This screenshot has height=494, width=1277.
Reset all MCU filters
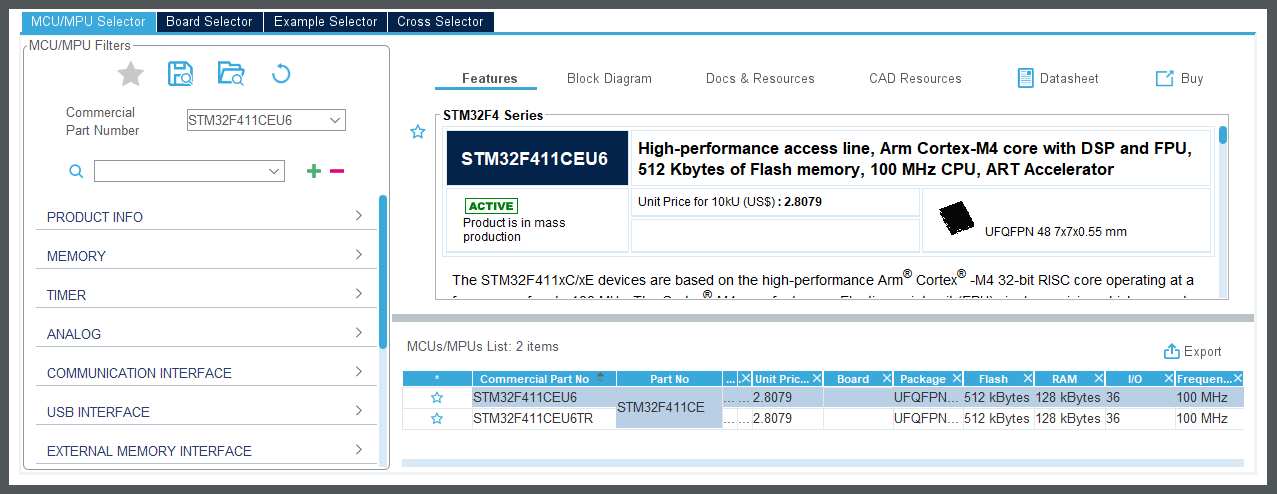click(x=281, y=73)
